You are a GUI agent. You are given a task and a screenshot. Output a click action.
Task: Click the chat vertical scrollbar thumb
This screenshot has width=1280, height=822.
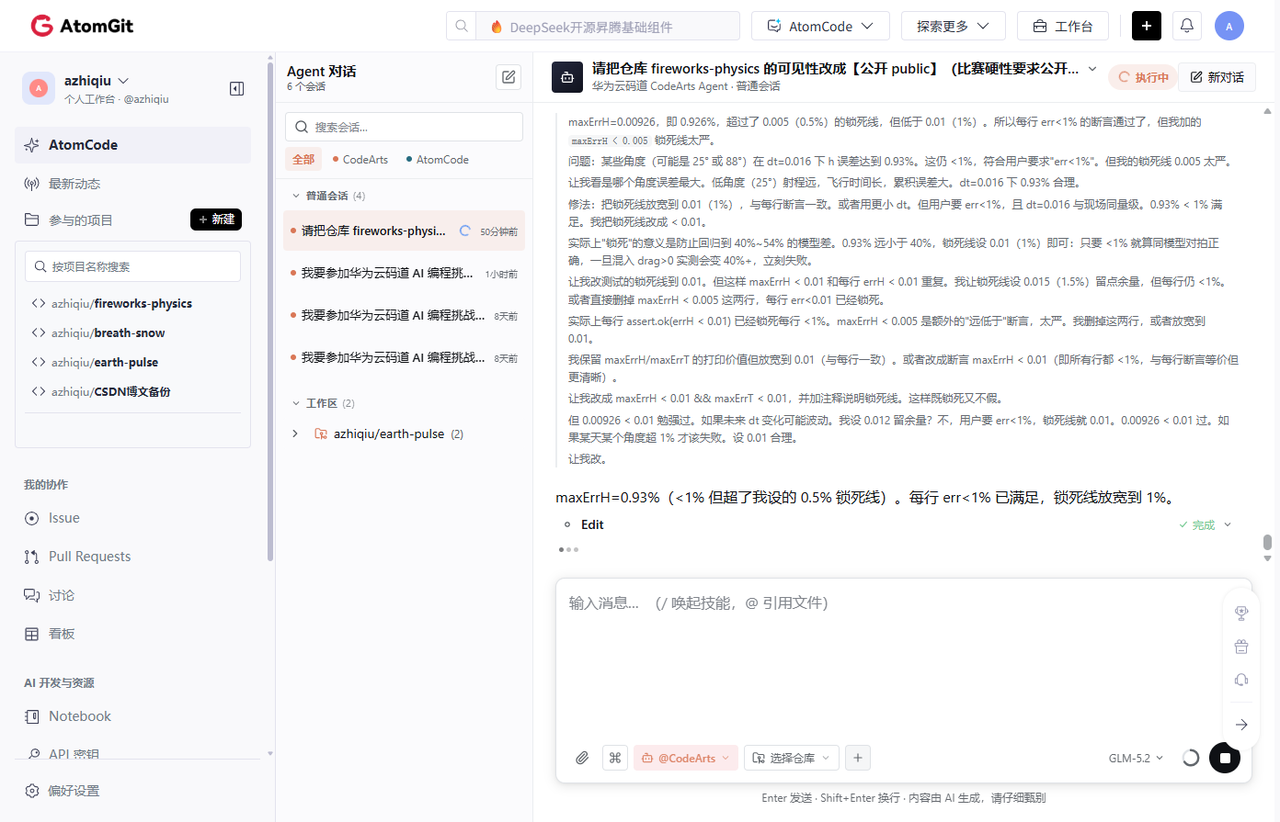tap(1267, 542)
